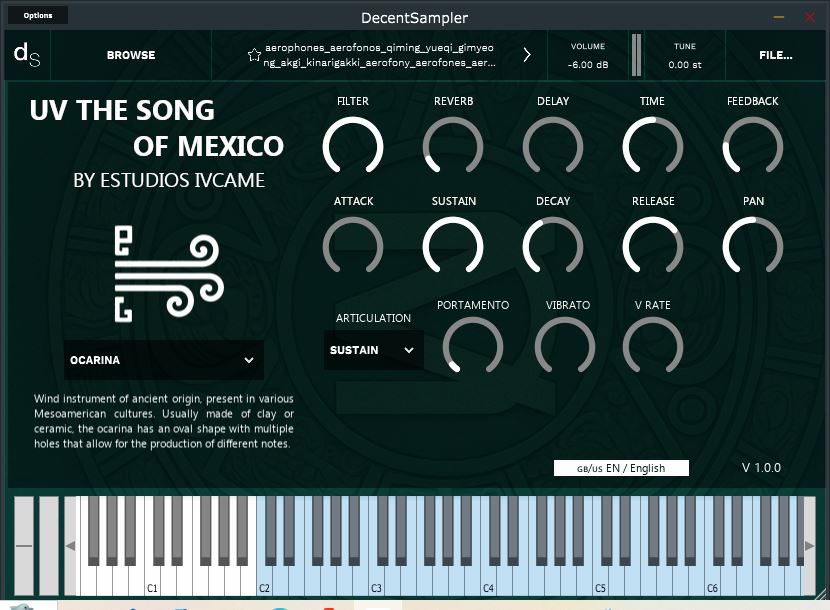Adjust the DELAY knob

[553, 147]
